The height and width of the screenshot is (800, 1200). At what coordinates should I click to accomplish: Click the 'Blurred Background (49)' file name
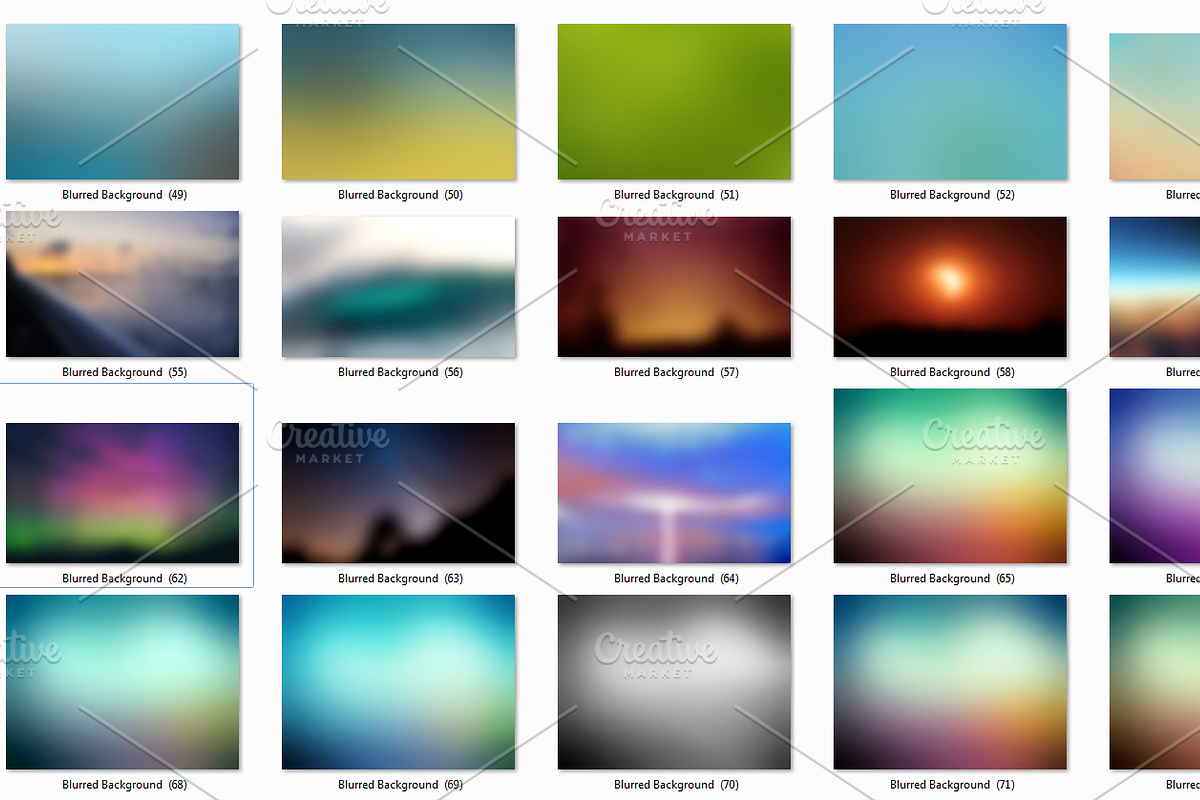pyautogui.click(x=124, y=195)
